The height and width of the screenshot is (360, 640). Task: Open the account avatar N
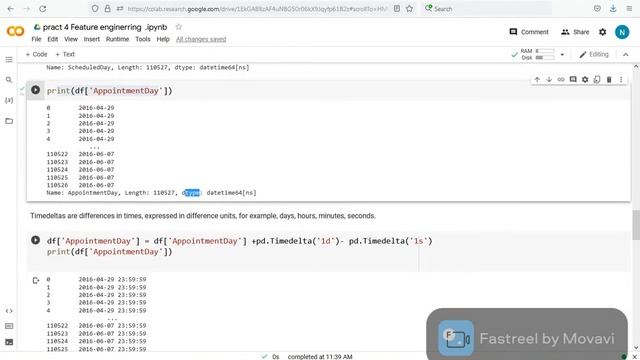[622, 32]
